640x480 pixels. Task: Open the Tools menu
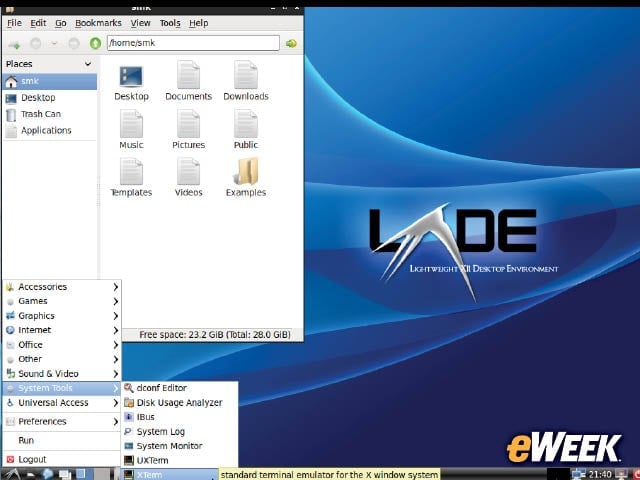click(170, 23)
